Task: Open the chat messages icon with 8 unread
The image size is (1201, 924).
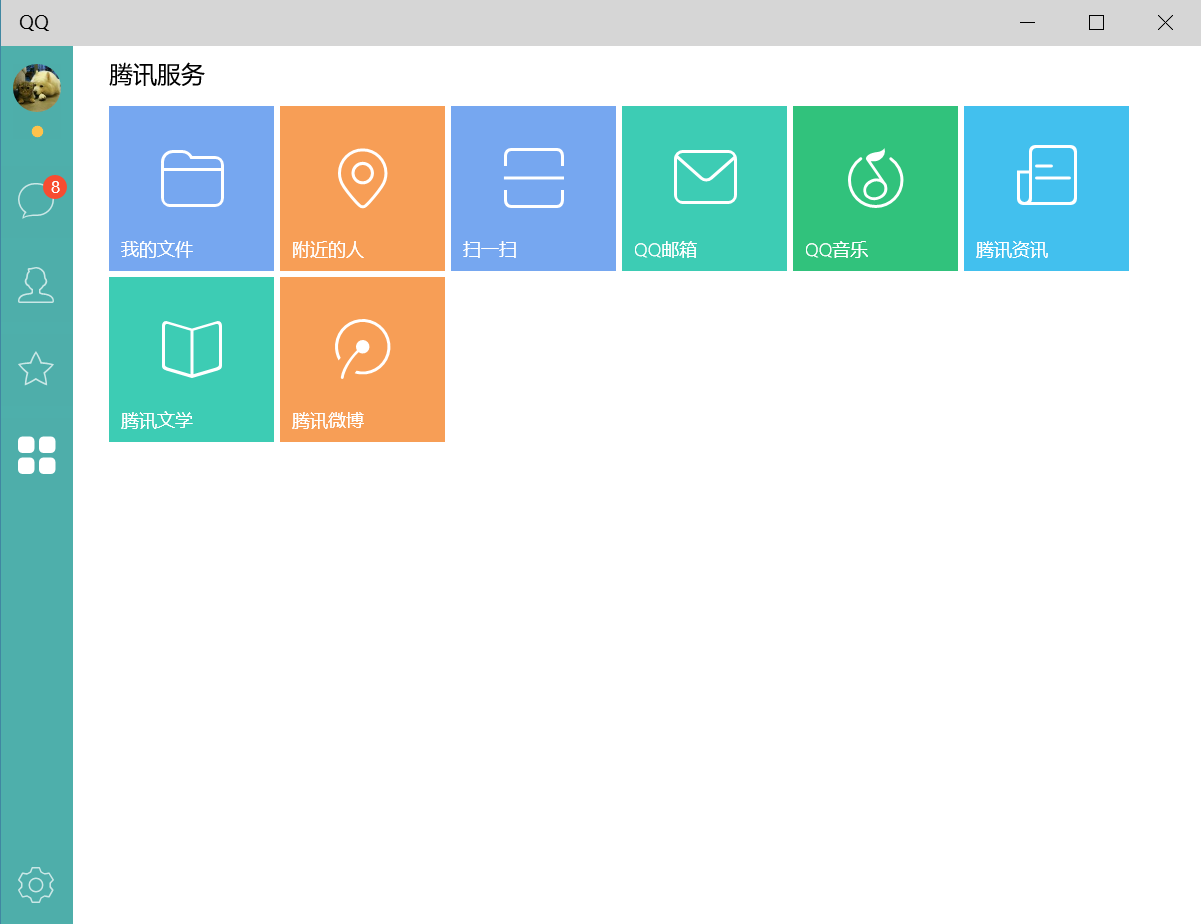Action: [x=36, y=199]
